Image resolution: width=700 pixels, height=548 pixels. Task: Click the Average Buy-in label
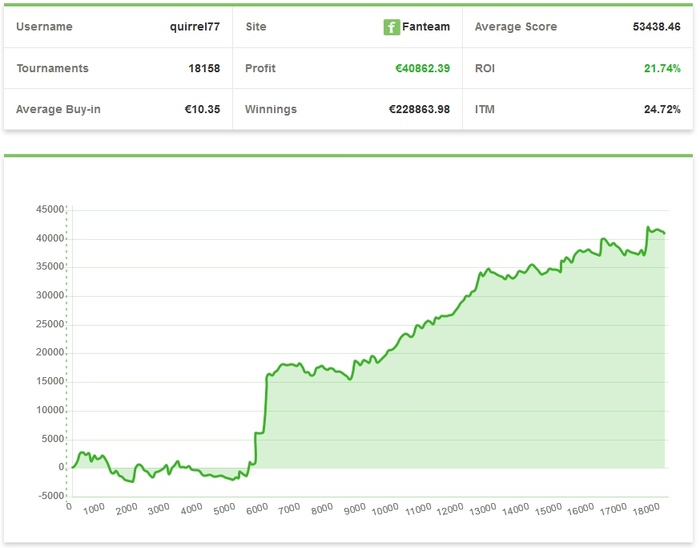click(x=58, y=109)
